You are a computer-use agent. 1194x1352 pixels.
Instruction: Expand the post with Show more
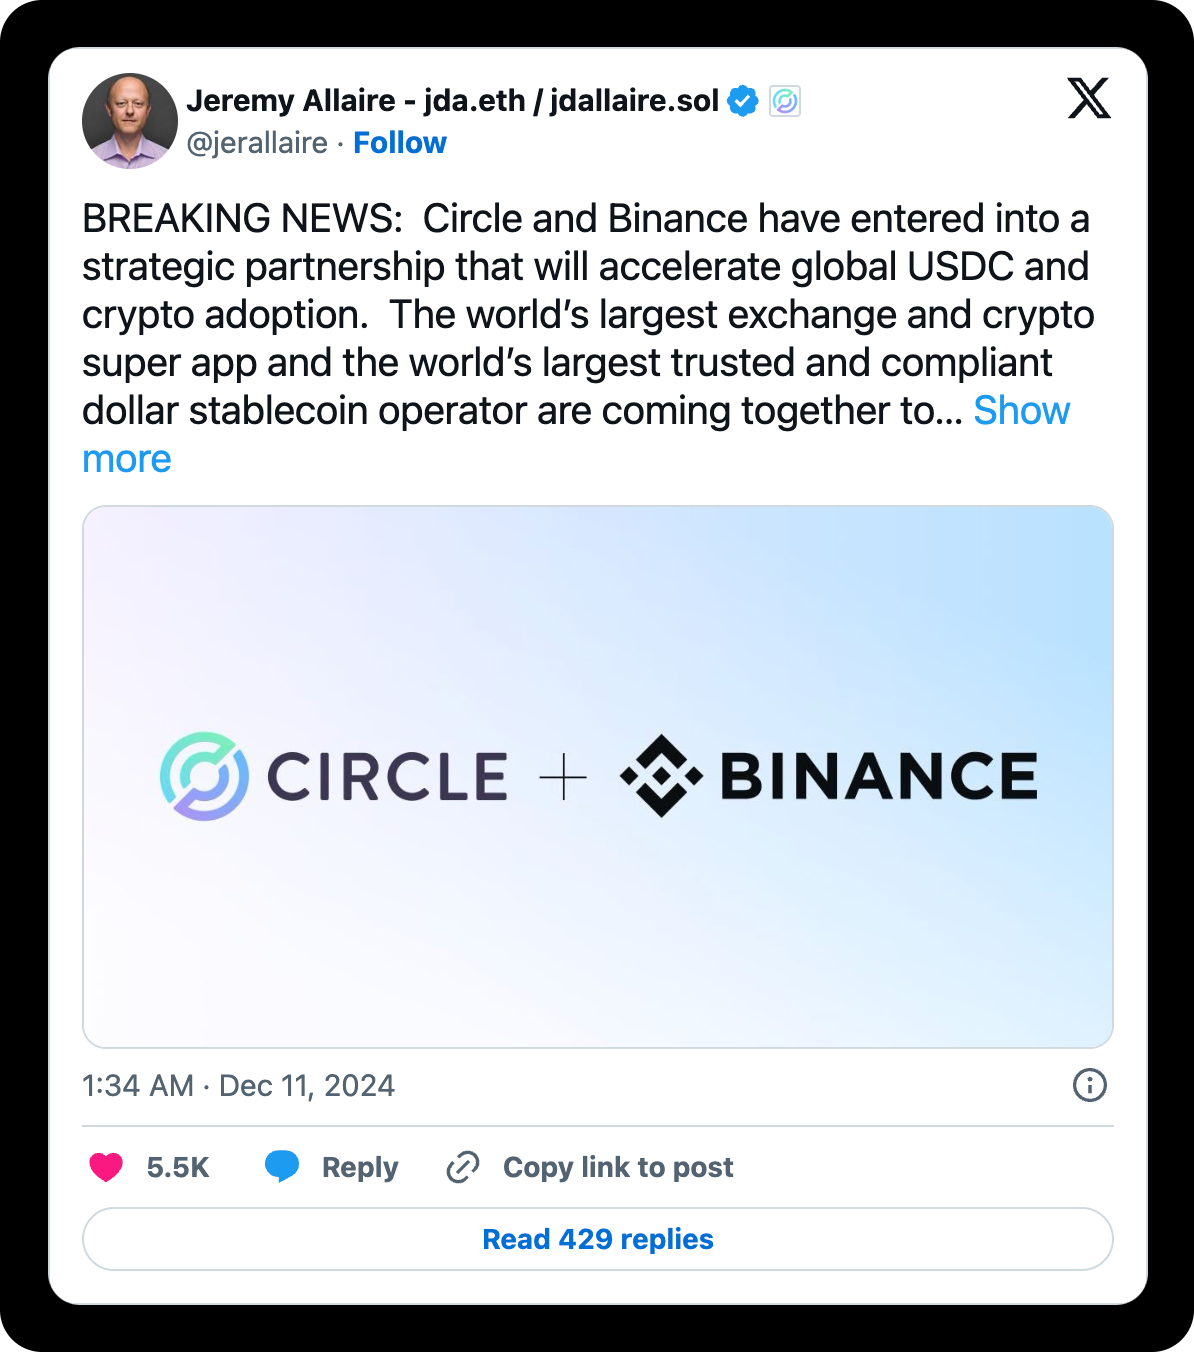tap(1021, 411)
